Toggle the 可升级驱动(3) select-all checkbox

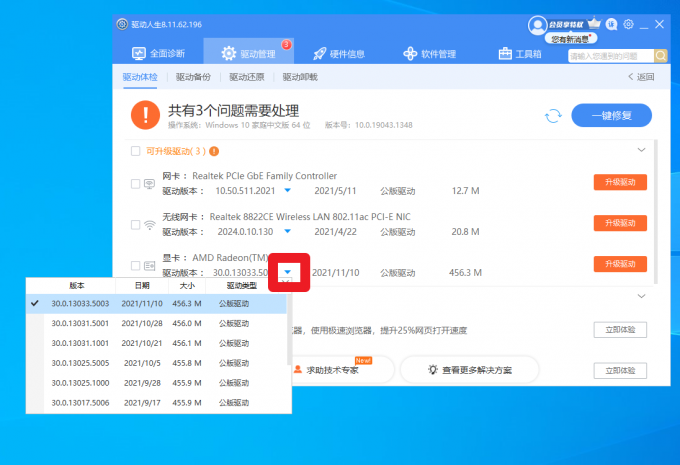pyautogui.click(x=136, y=151)
